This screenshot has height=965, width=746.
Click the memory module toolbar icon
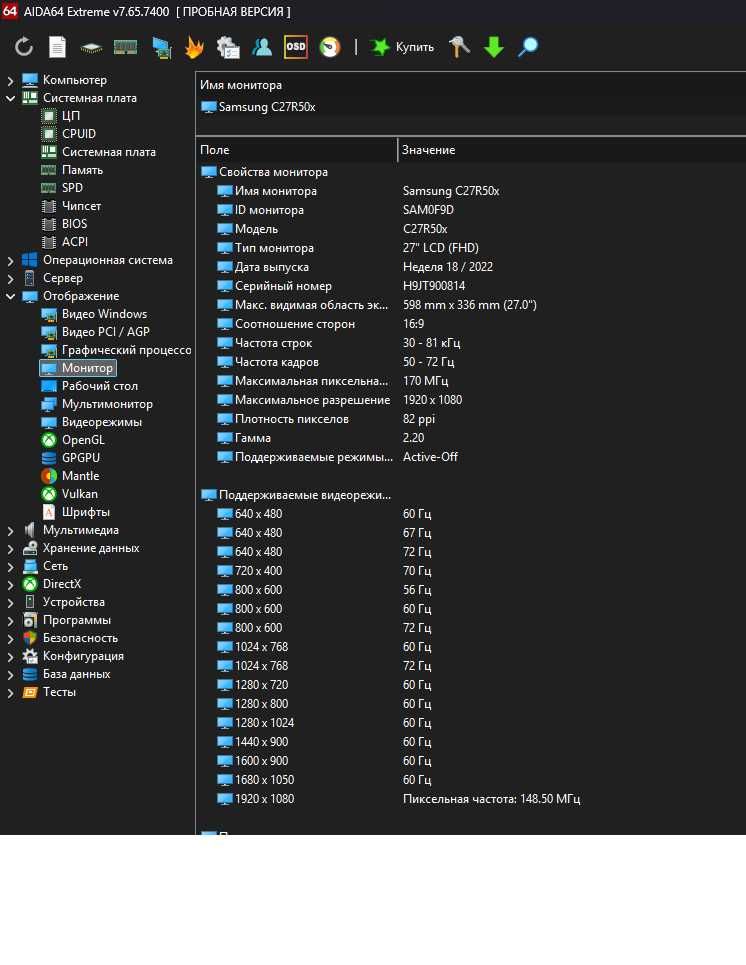click(x=126, y=47)
